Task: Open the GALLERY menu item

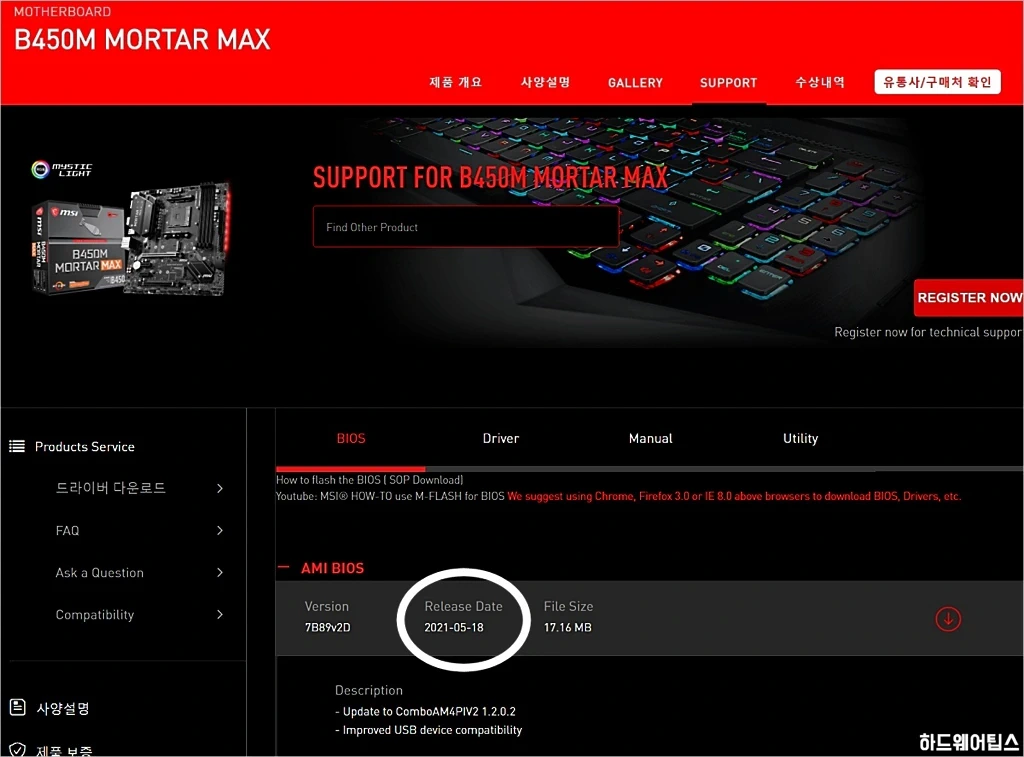Action: point(635,83)
